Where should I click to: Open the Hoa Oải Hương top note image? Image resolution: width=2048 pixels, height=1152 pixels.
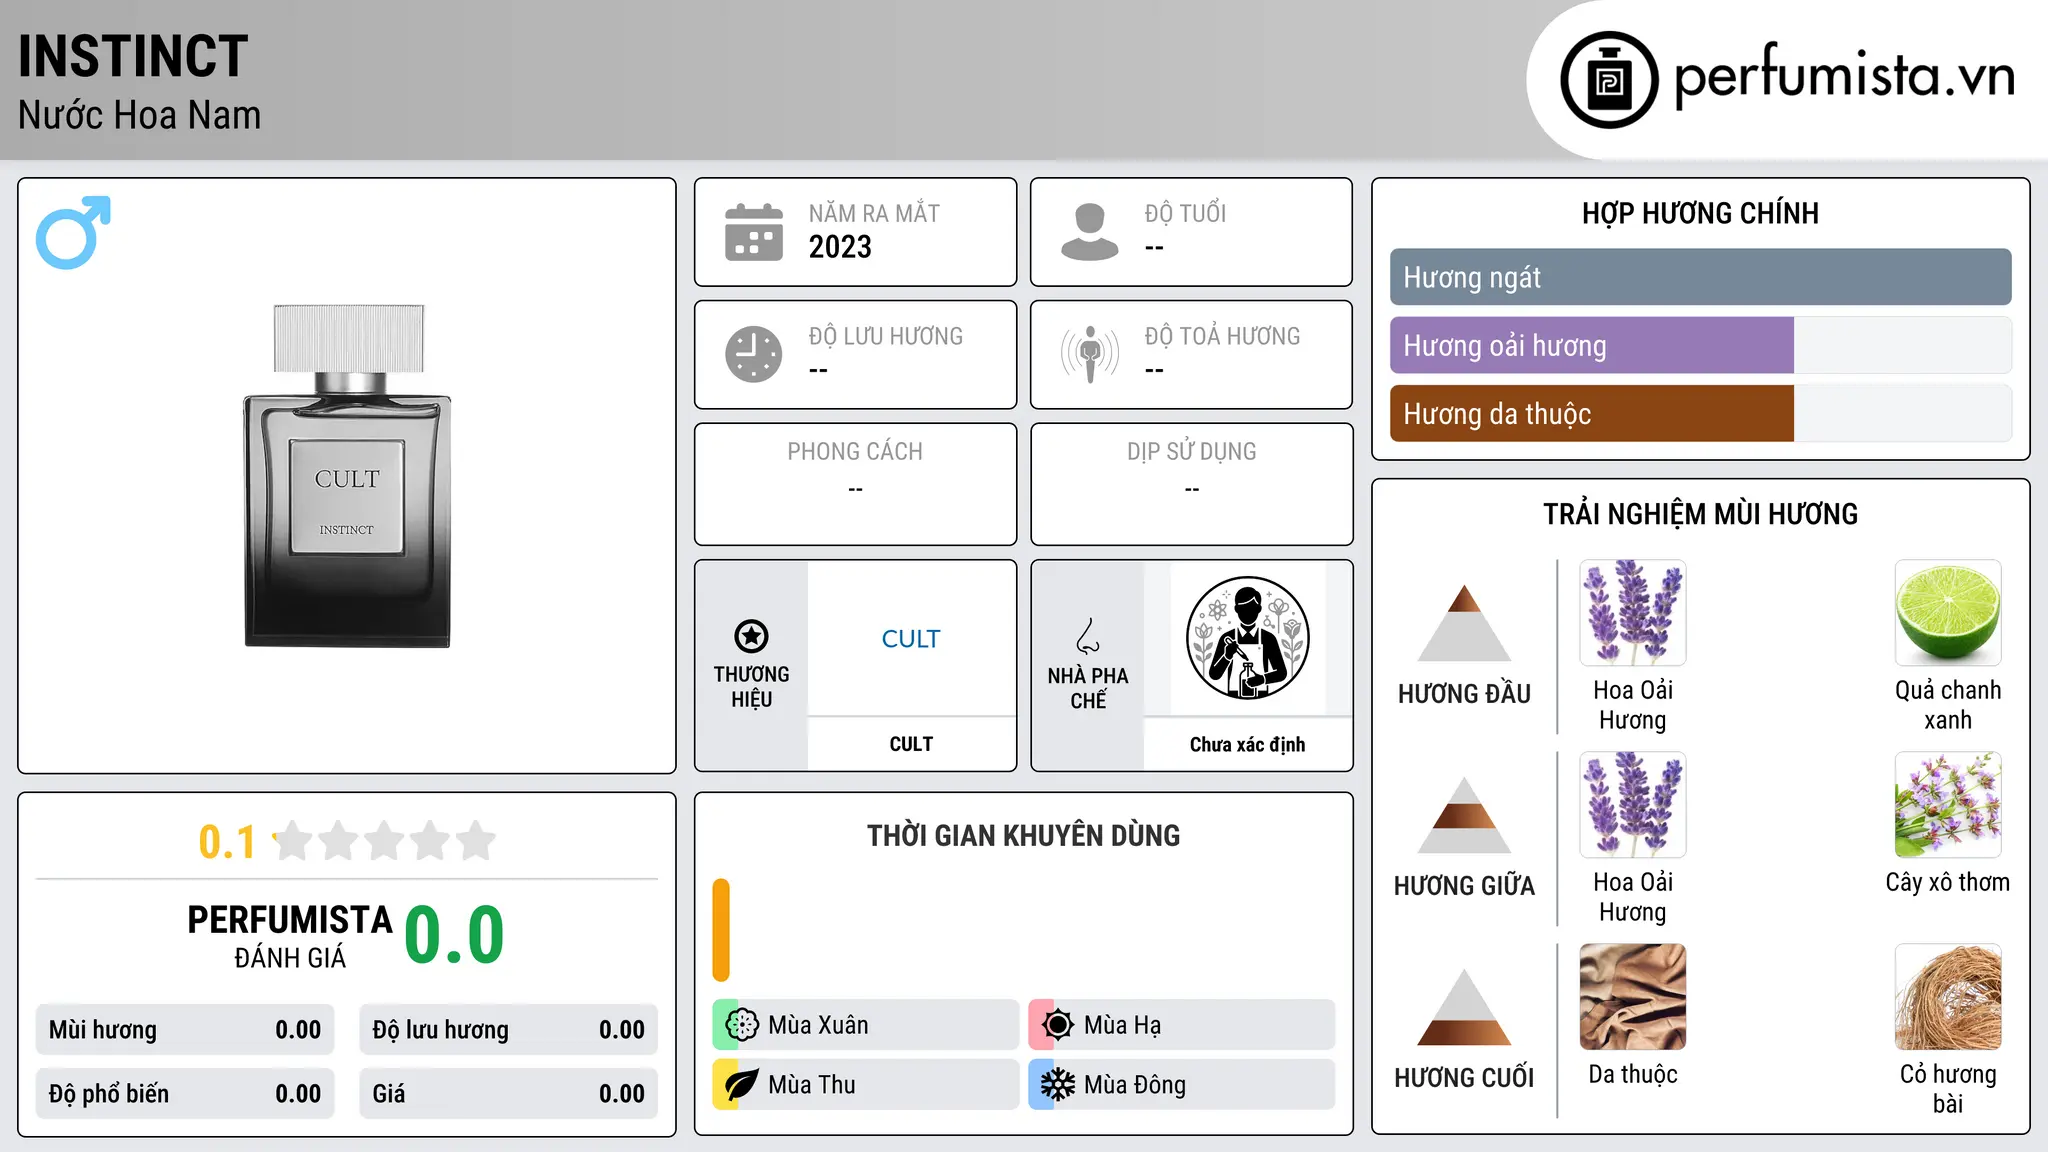1633,613
